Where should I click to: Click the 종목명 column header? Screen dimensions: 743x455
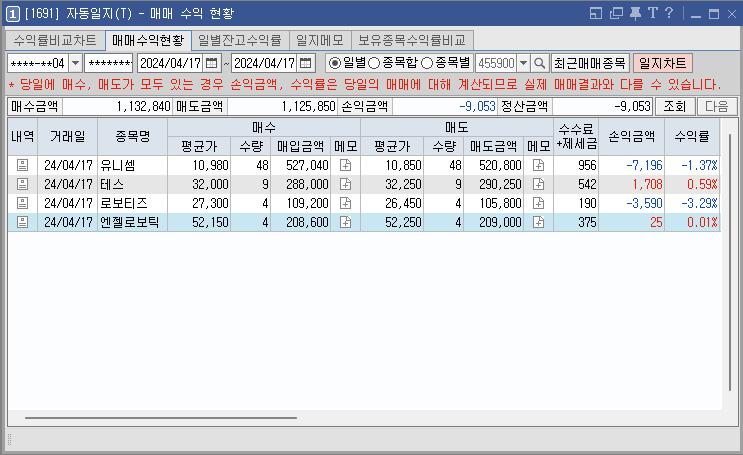(133, 136)
